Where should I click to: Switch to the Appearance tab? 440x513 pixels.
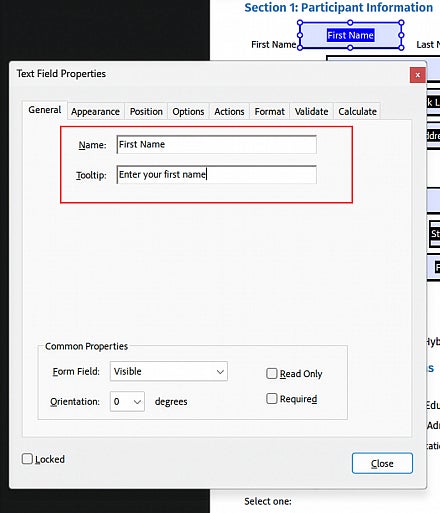tap(95, 111)
